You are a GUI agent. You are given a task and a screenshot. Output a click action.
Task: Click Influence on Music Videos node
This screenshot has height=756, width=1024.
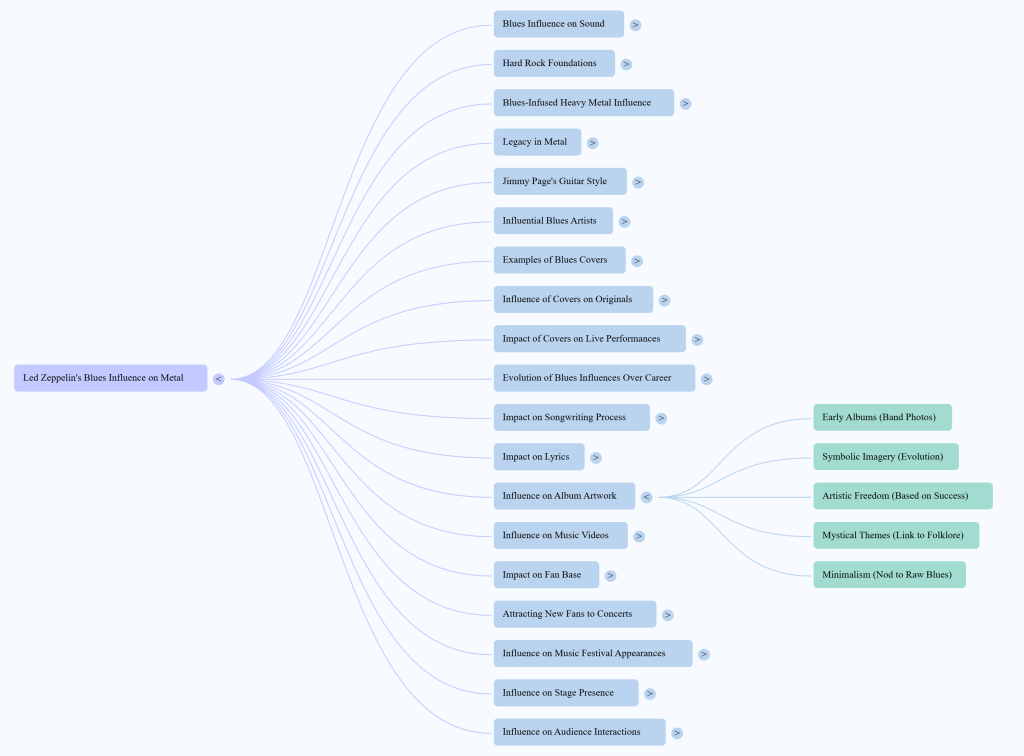point(560,535)
